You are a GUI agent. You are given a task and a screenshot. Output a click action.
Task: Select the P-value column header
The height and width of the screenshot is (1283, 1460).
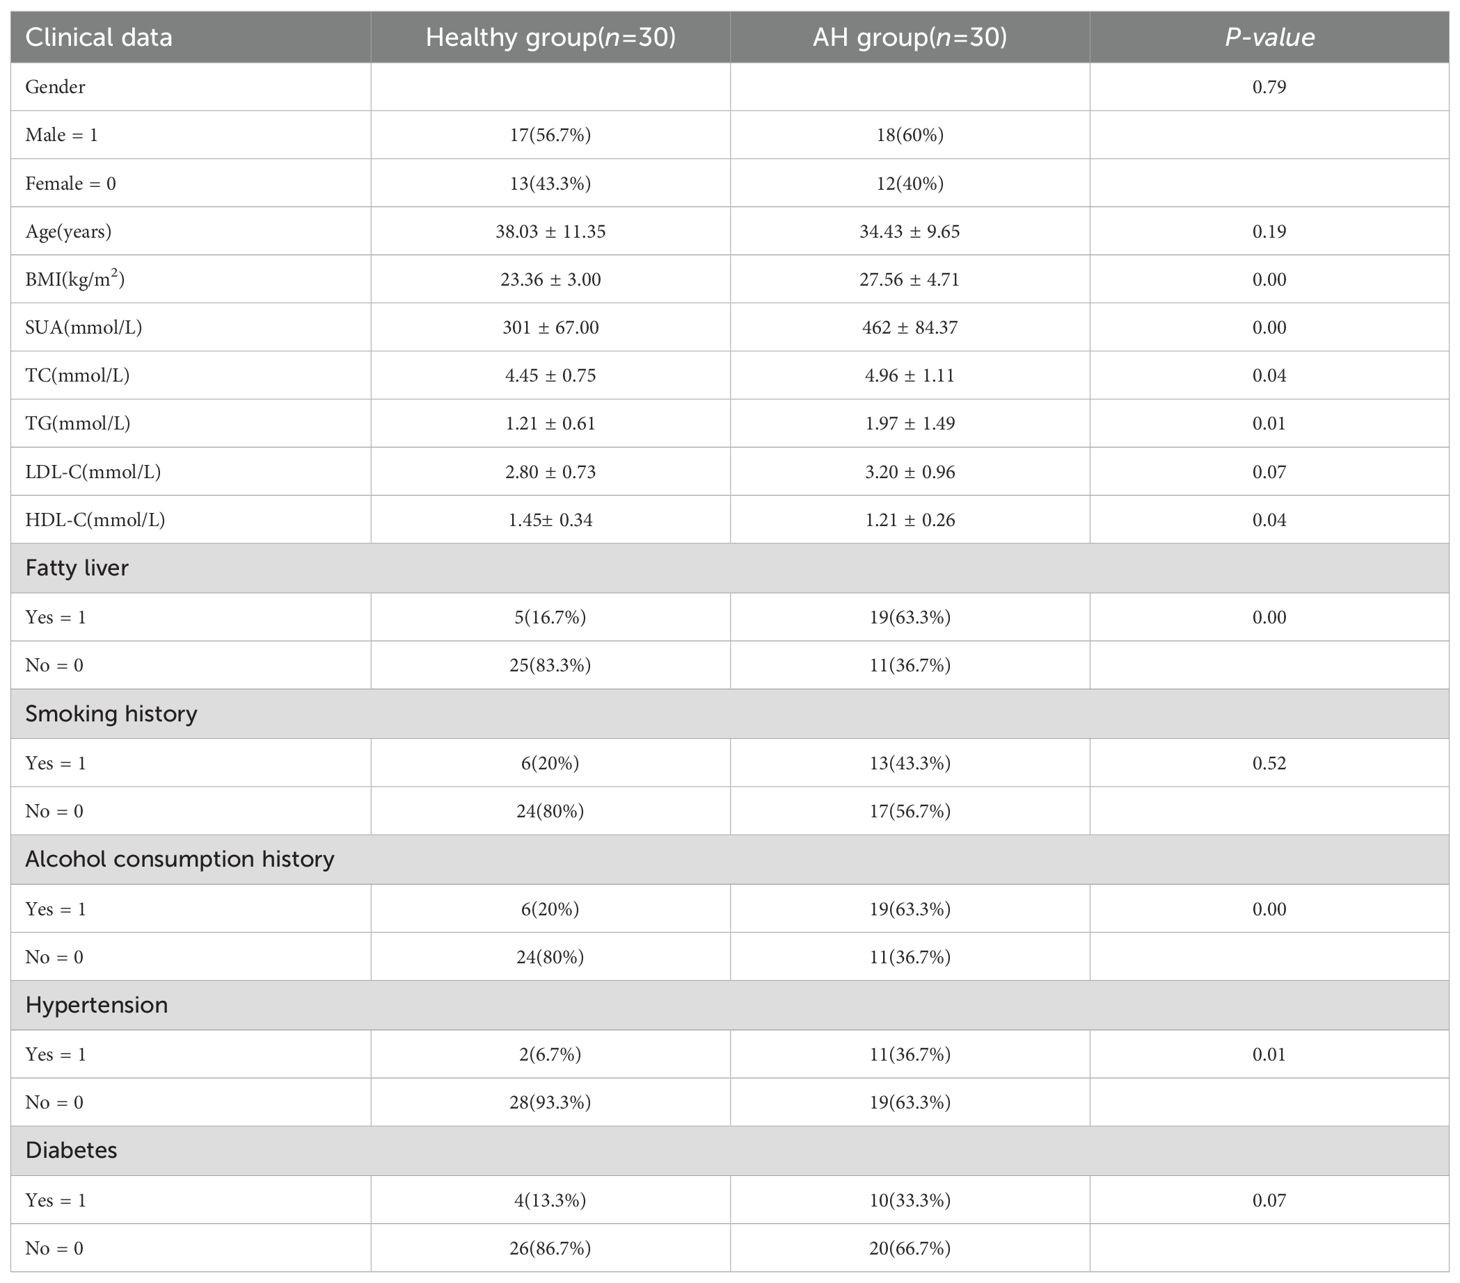tap(1269, 38)
